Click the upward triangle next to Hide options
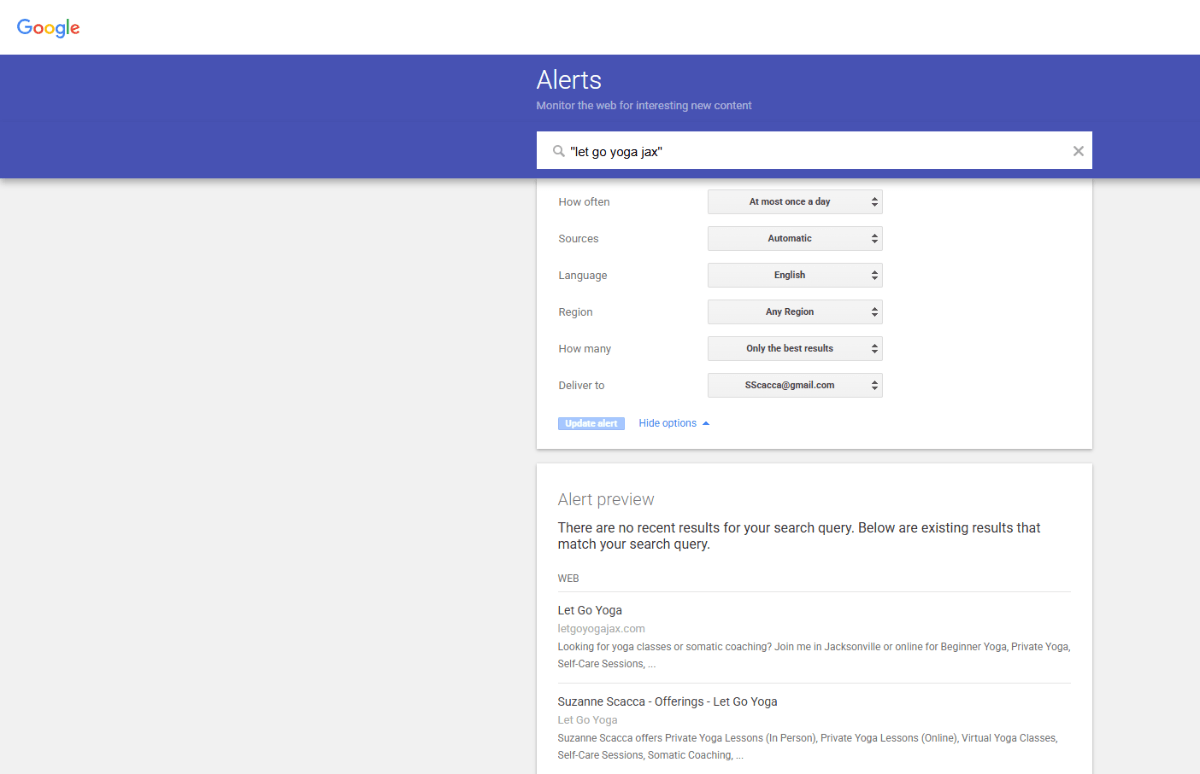The width and height of the screenshot is (1200, 774). [704, 422]
